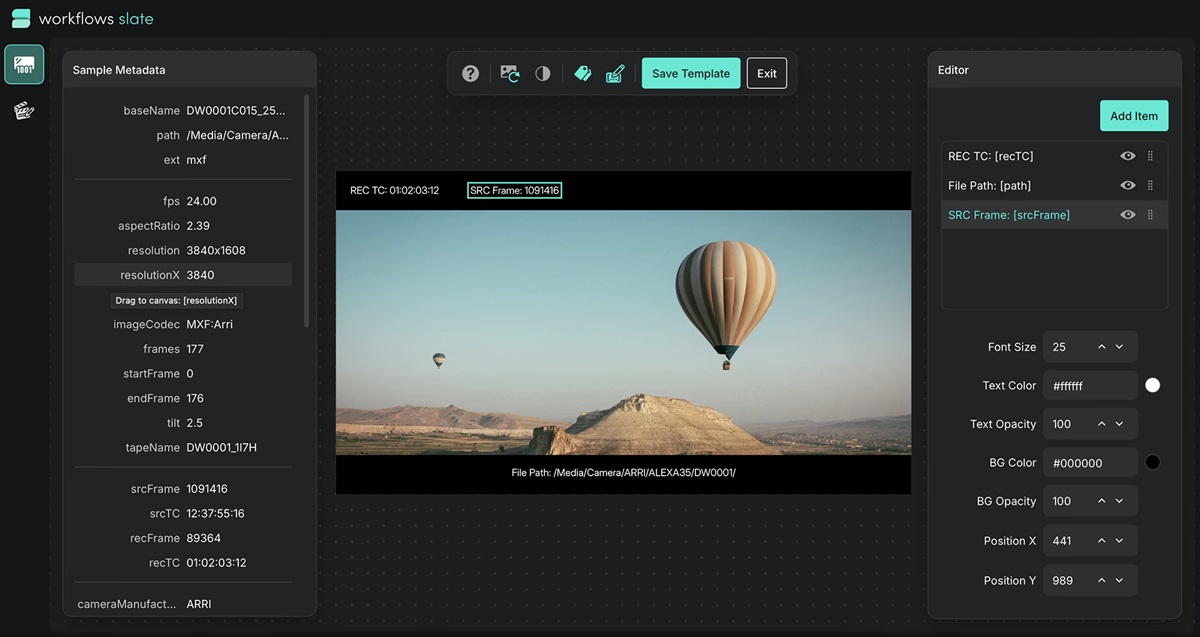Increase Position X with up arrow
The image size is (1200, 637).
1102,541
